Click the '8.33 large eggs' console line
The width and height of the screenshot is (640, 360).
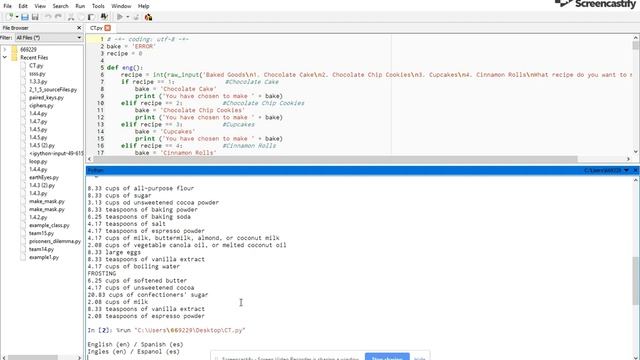click(x=114, y=252)
